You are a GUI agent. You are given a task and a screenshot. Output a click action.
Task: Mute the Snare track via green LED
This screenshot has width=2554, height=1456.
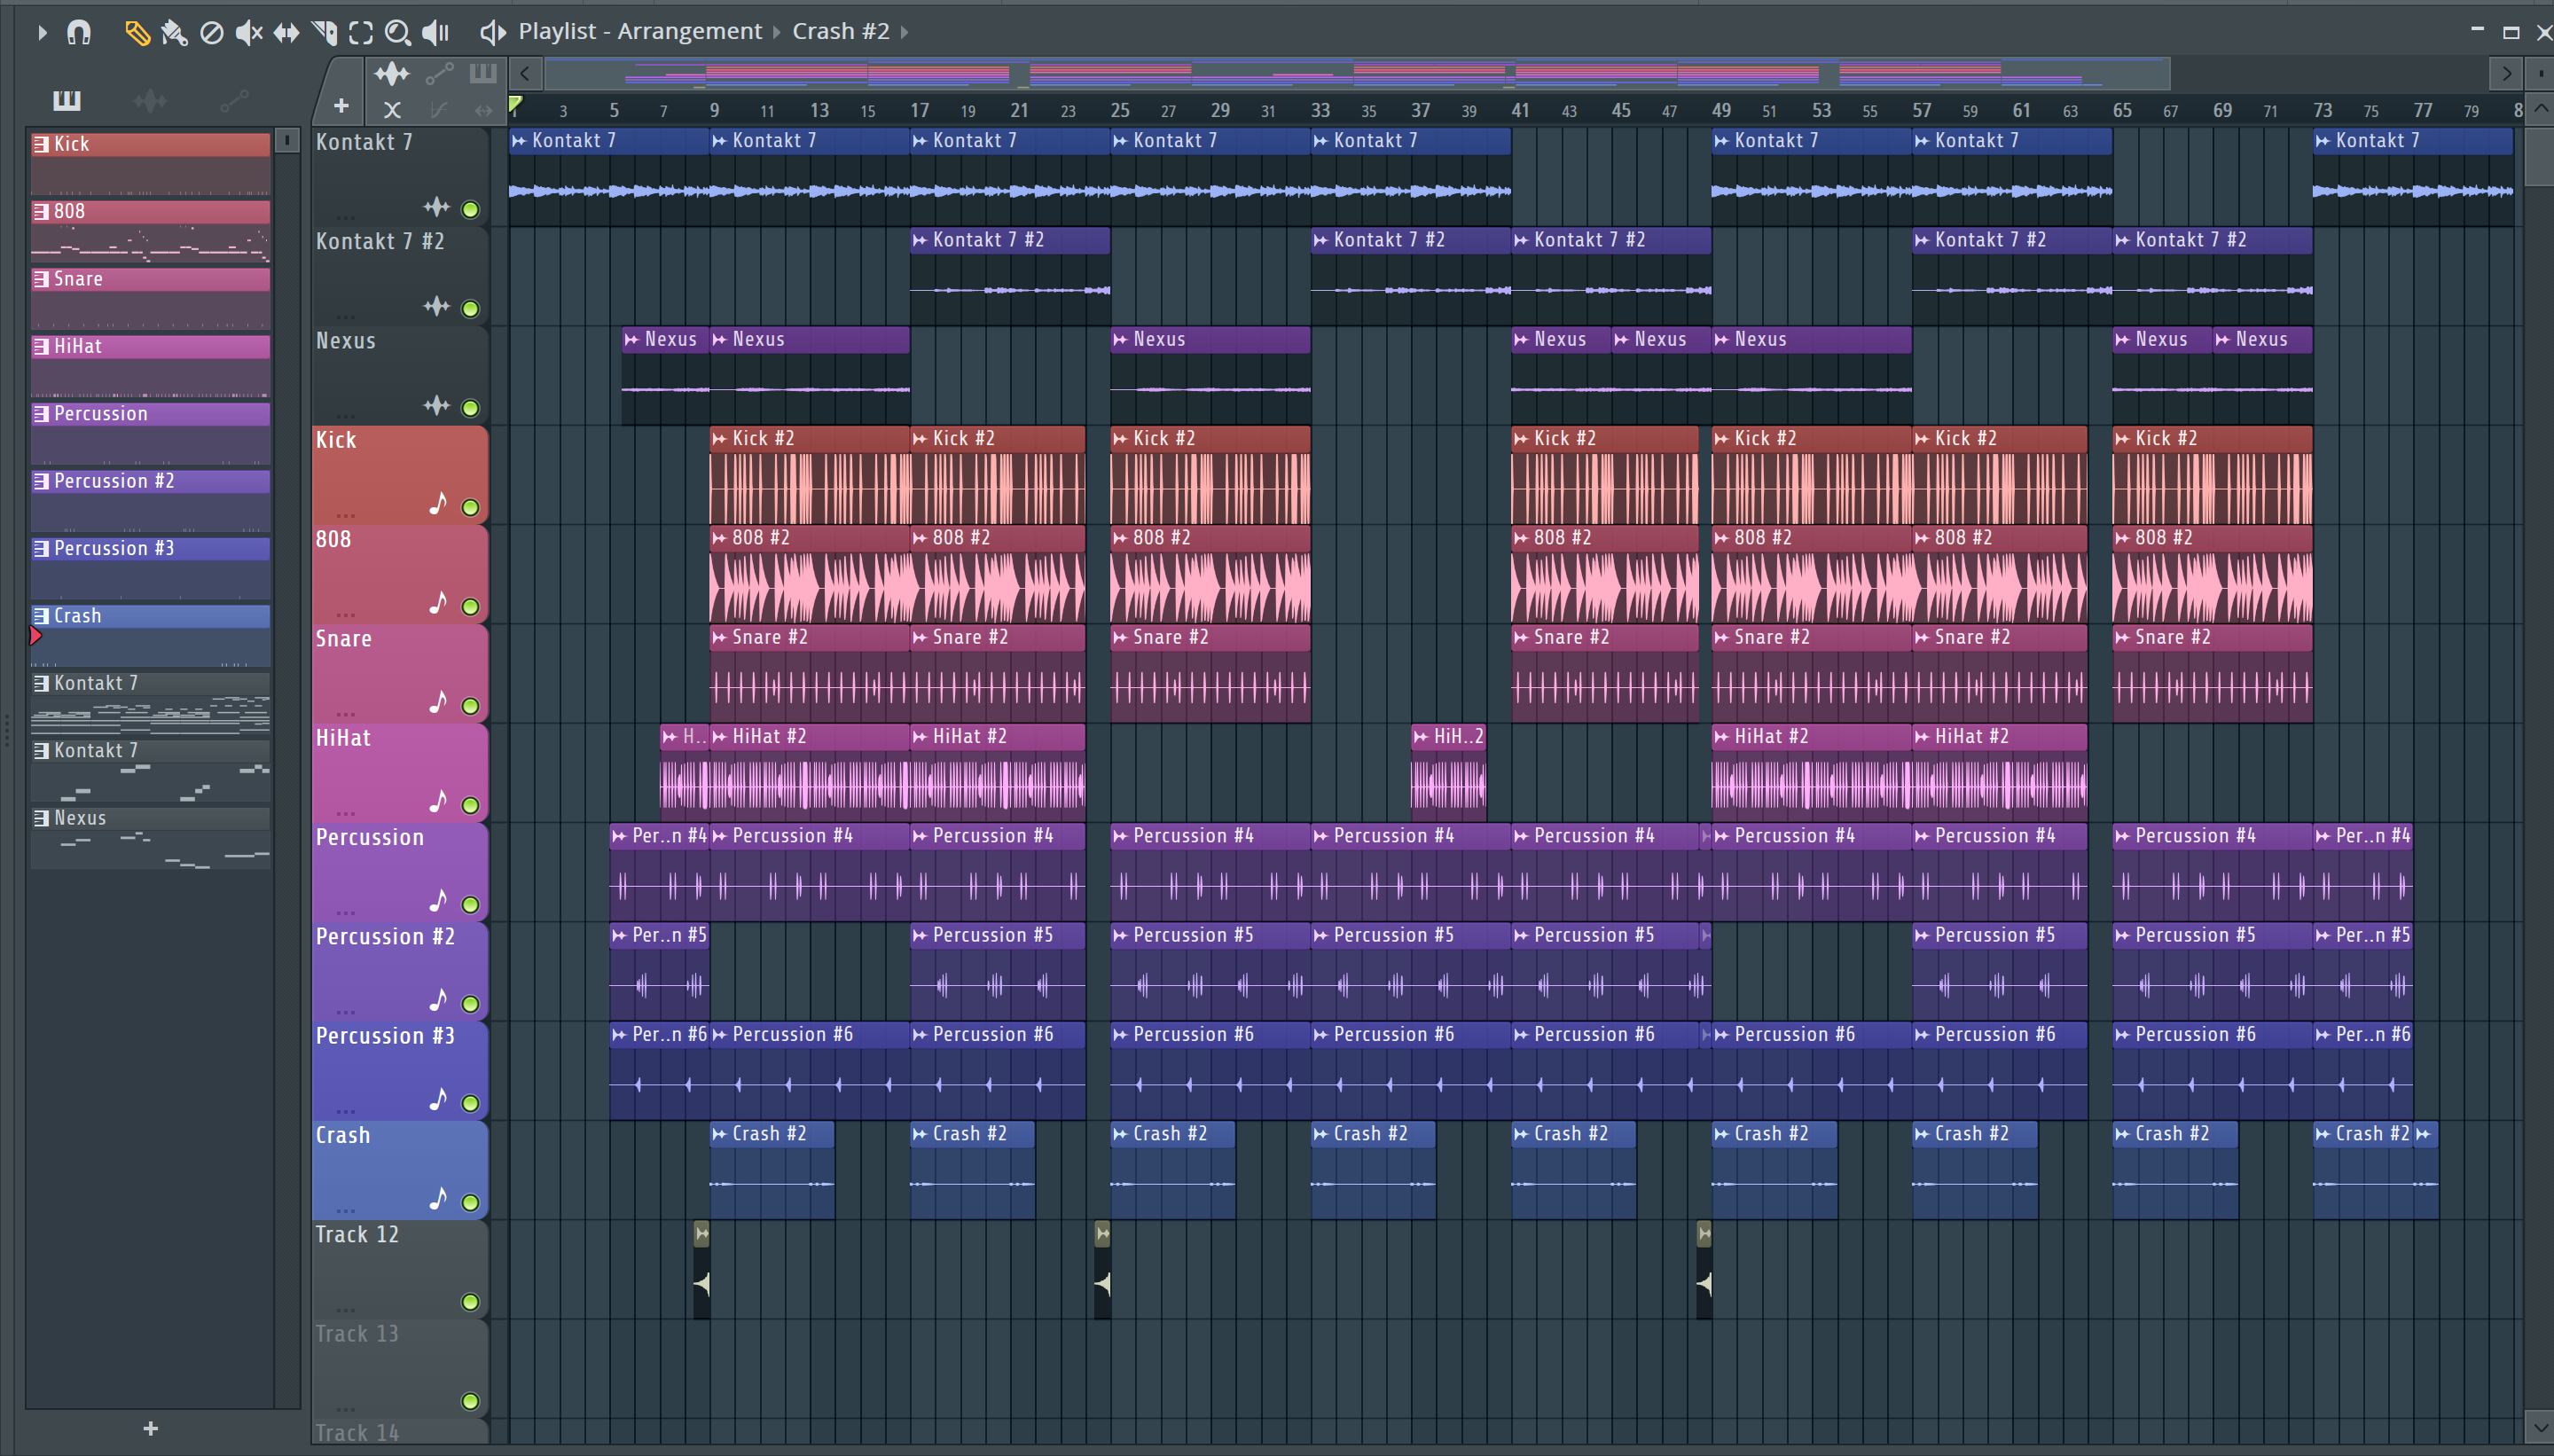pos(470,705)
